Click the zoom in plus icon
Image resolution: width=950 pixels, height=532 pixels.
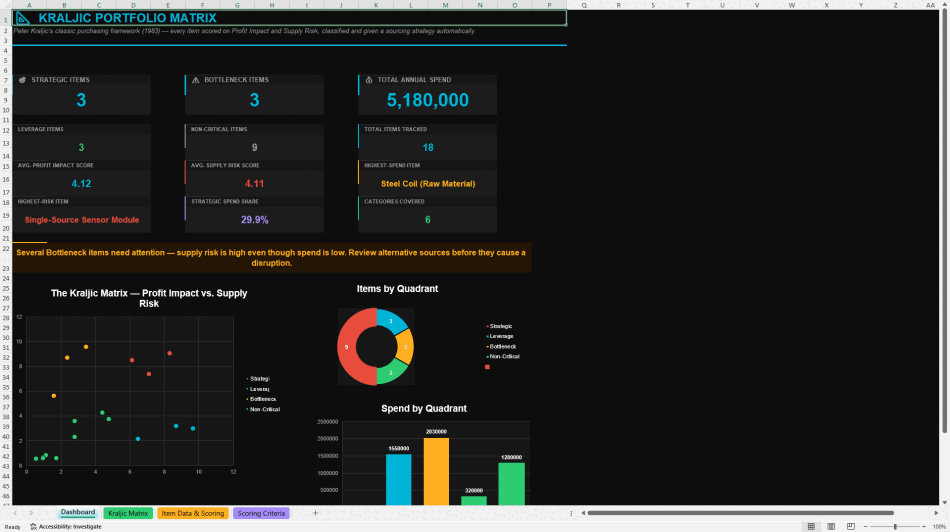(923, 527)
